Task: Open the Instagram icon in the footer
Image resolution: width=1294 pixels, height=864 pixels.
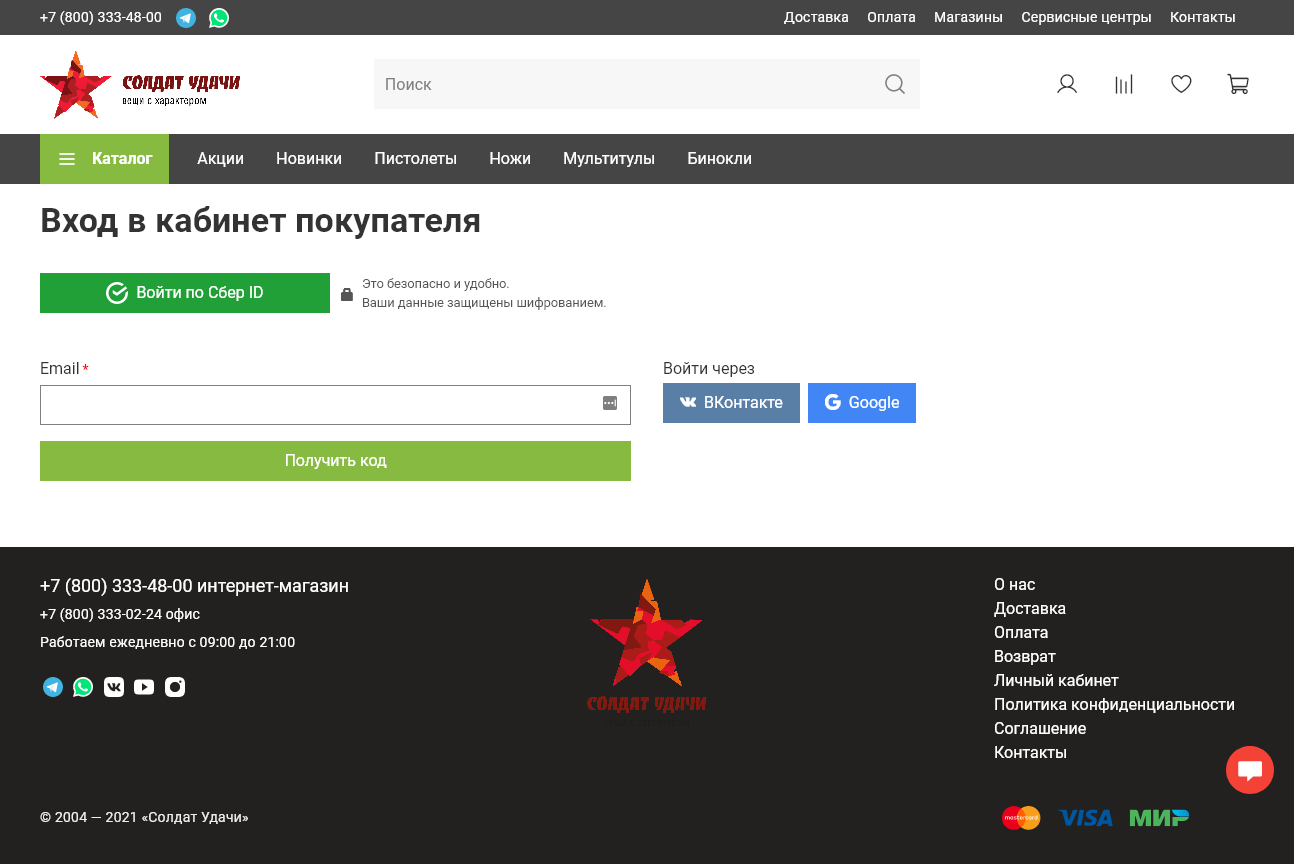Action: pyautogui.click(x=174, y=687)
